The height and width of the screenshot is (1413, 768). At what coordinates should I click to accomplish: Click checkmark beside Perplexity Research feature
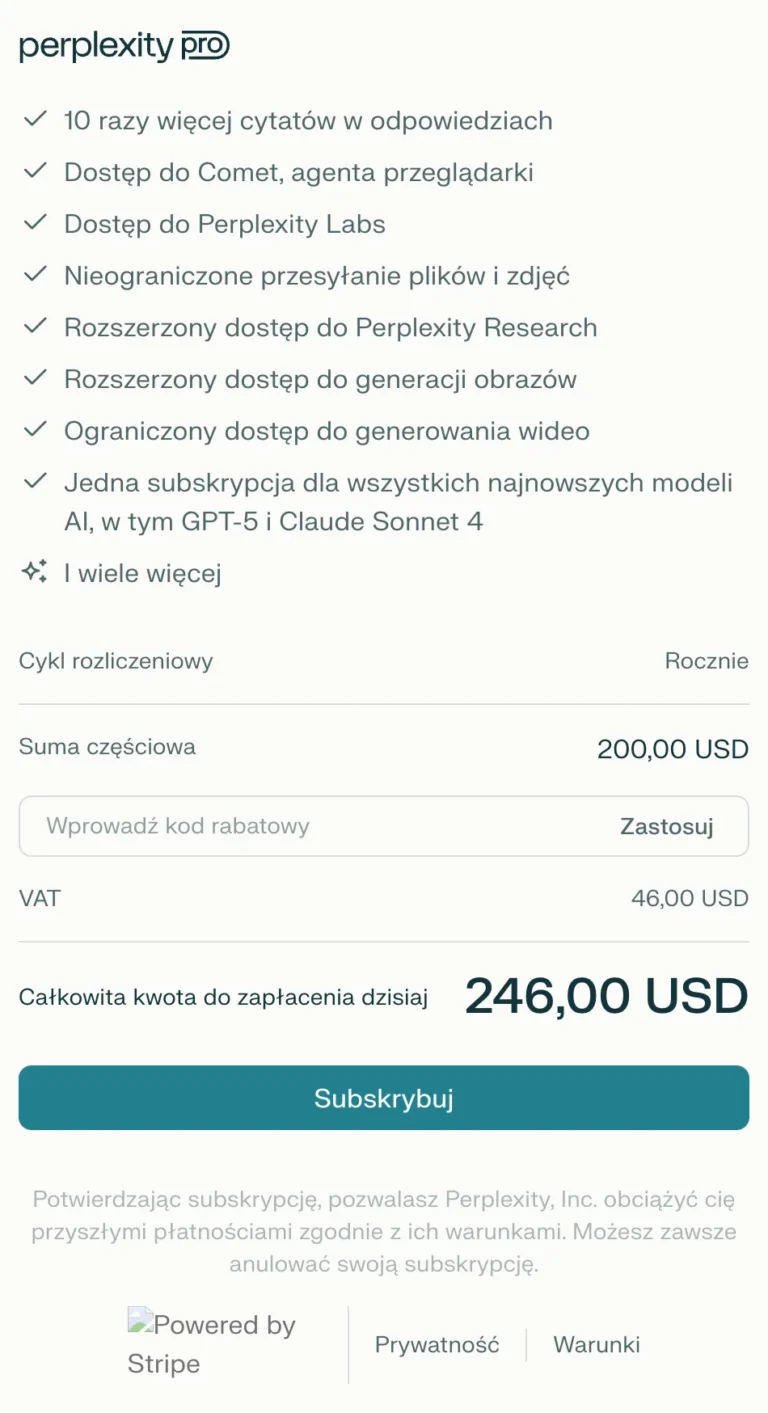tap(35, 327)
